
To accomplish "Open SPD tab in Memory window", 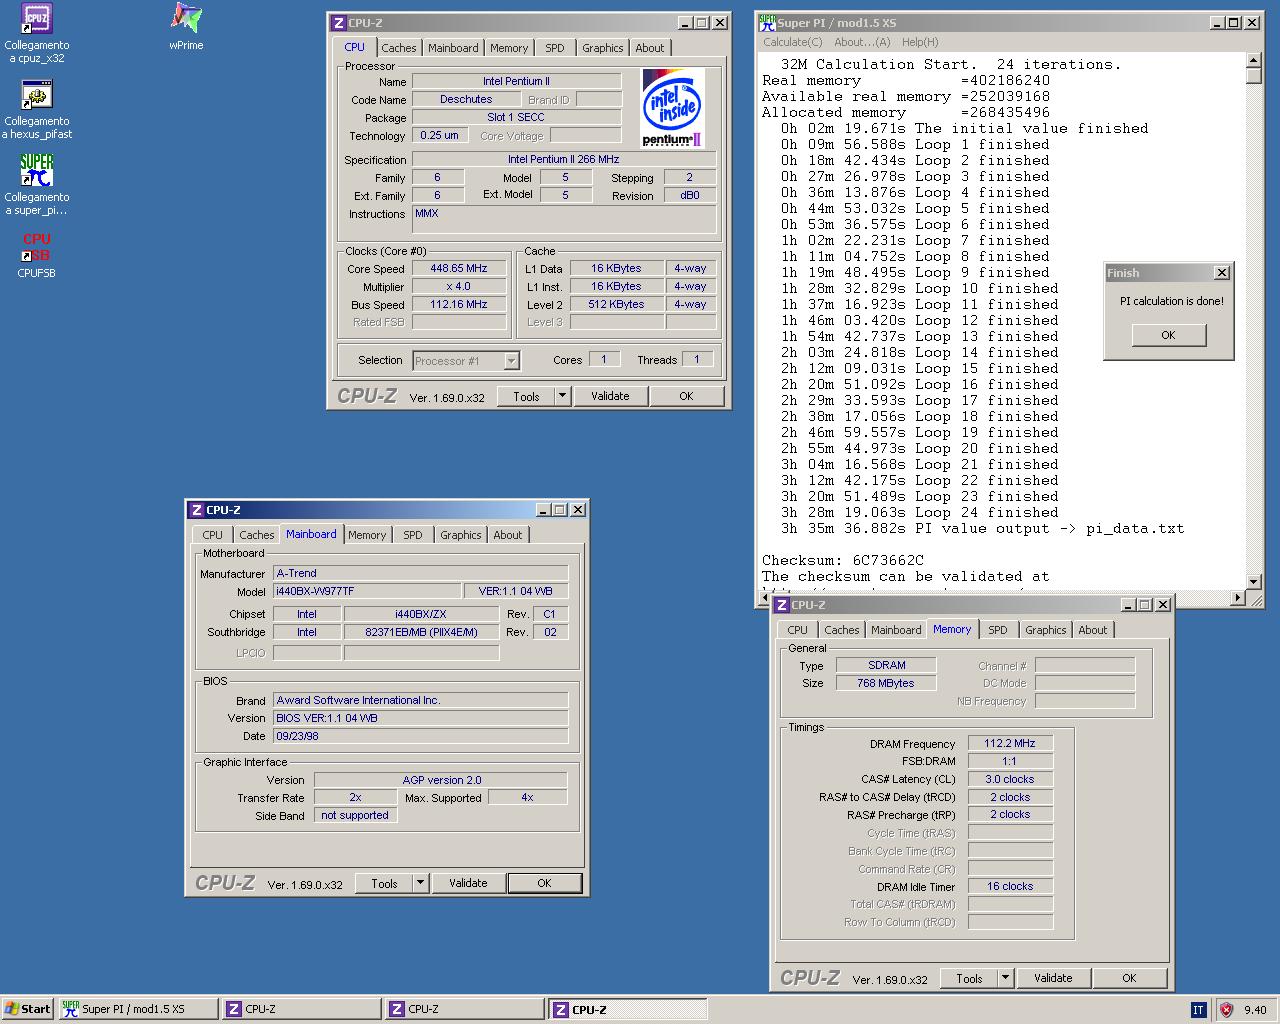I will point(998,630).
